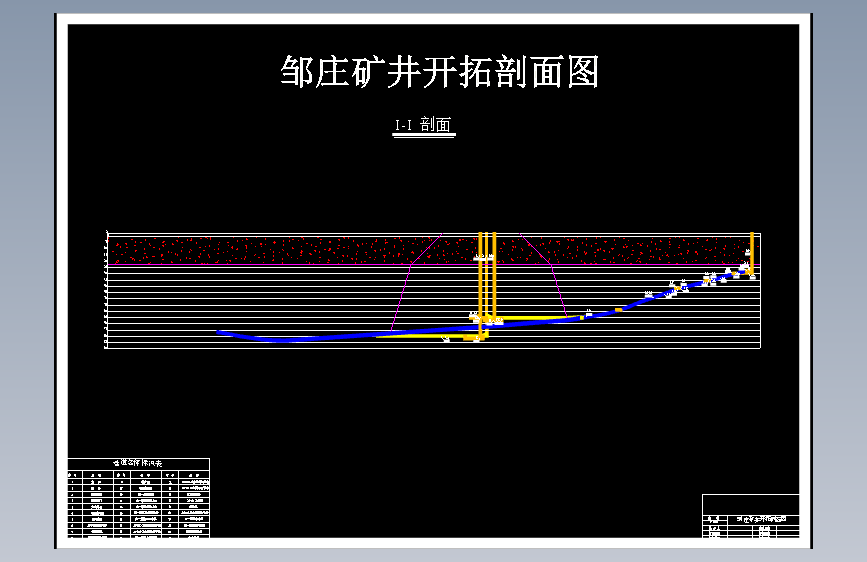Select the underlined subtitle I-I 剖面
Screen dimensions: 867x562
point(424,125)
